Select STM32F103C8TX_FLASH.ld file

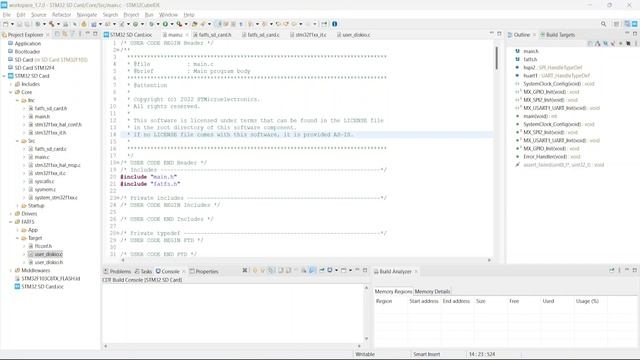[x=51, y=278]
